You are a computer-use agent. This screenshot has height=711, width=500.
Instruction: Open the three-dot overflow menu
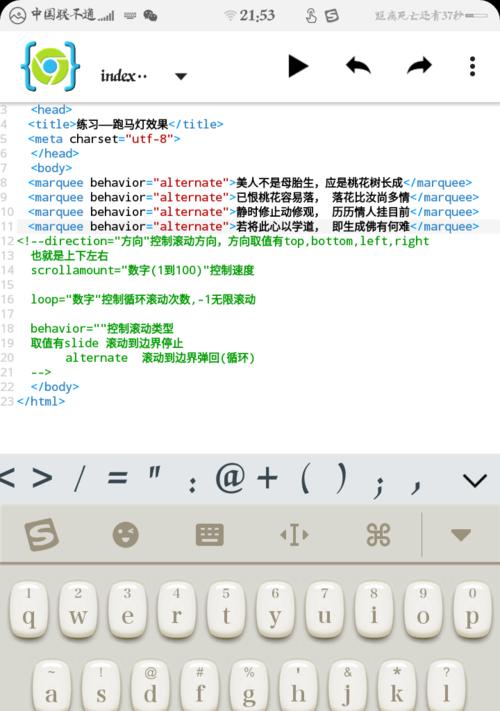472,66
